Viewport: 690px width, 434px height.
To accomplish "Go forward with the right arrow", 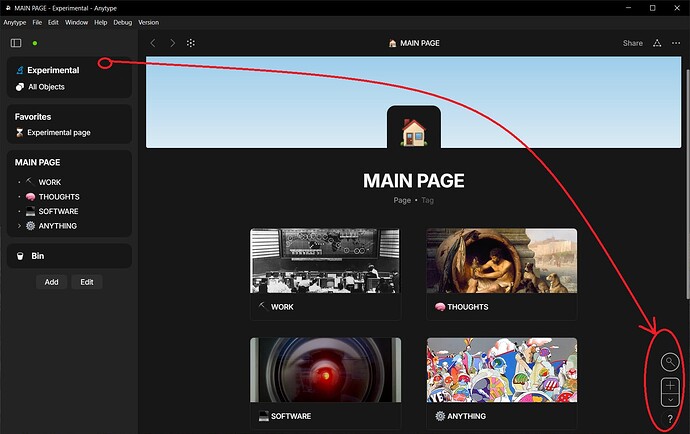I will [x=172, y=43].
